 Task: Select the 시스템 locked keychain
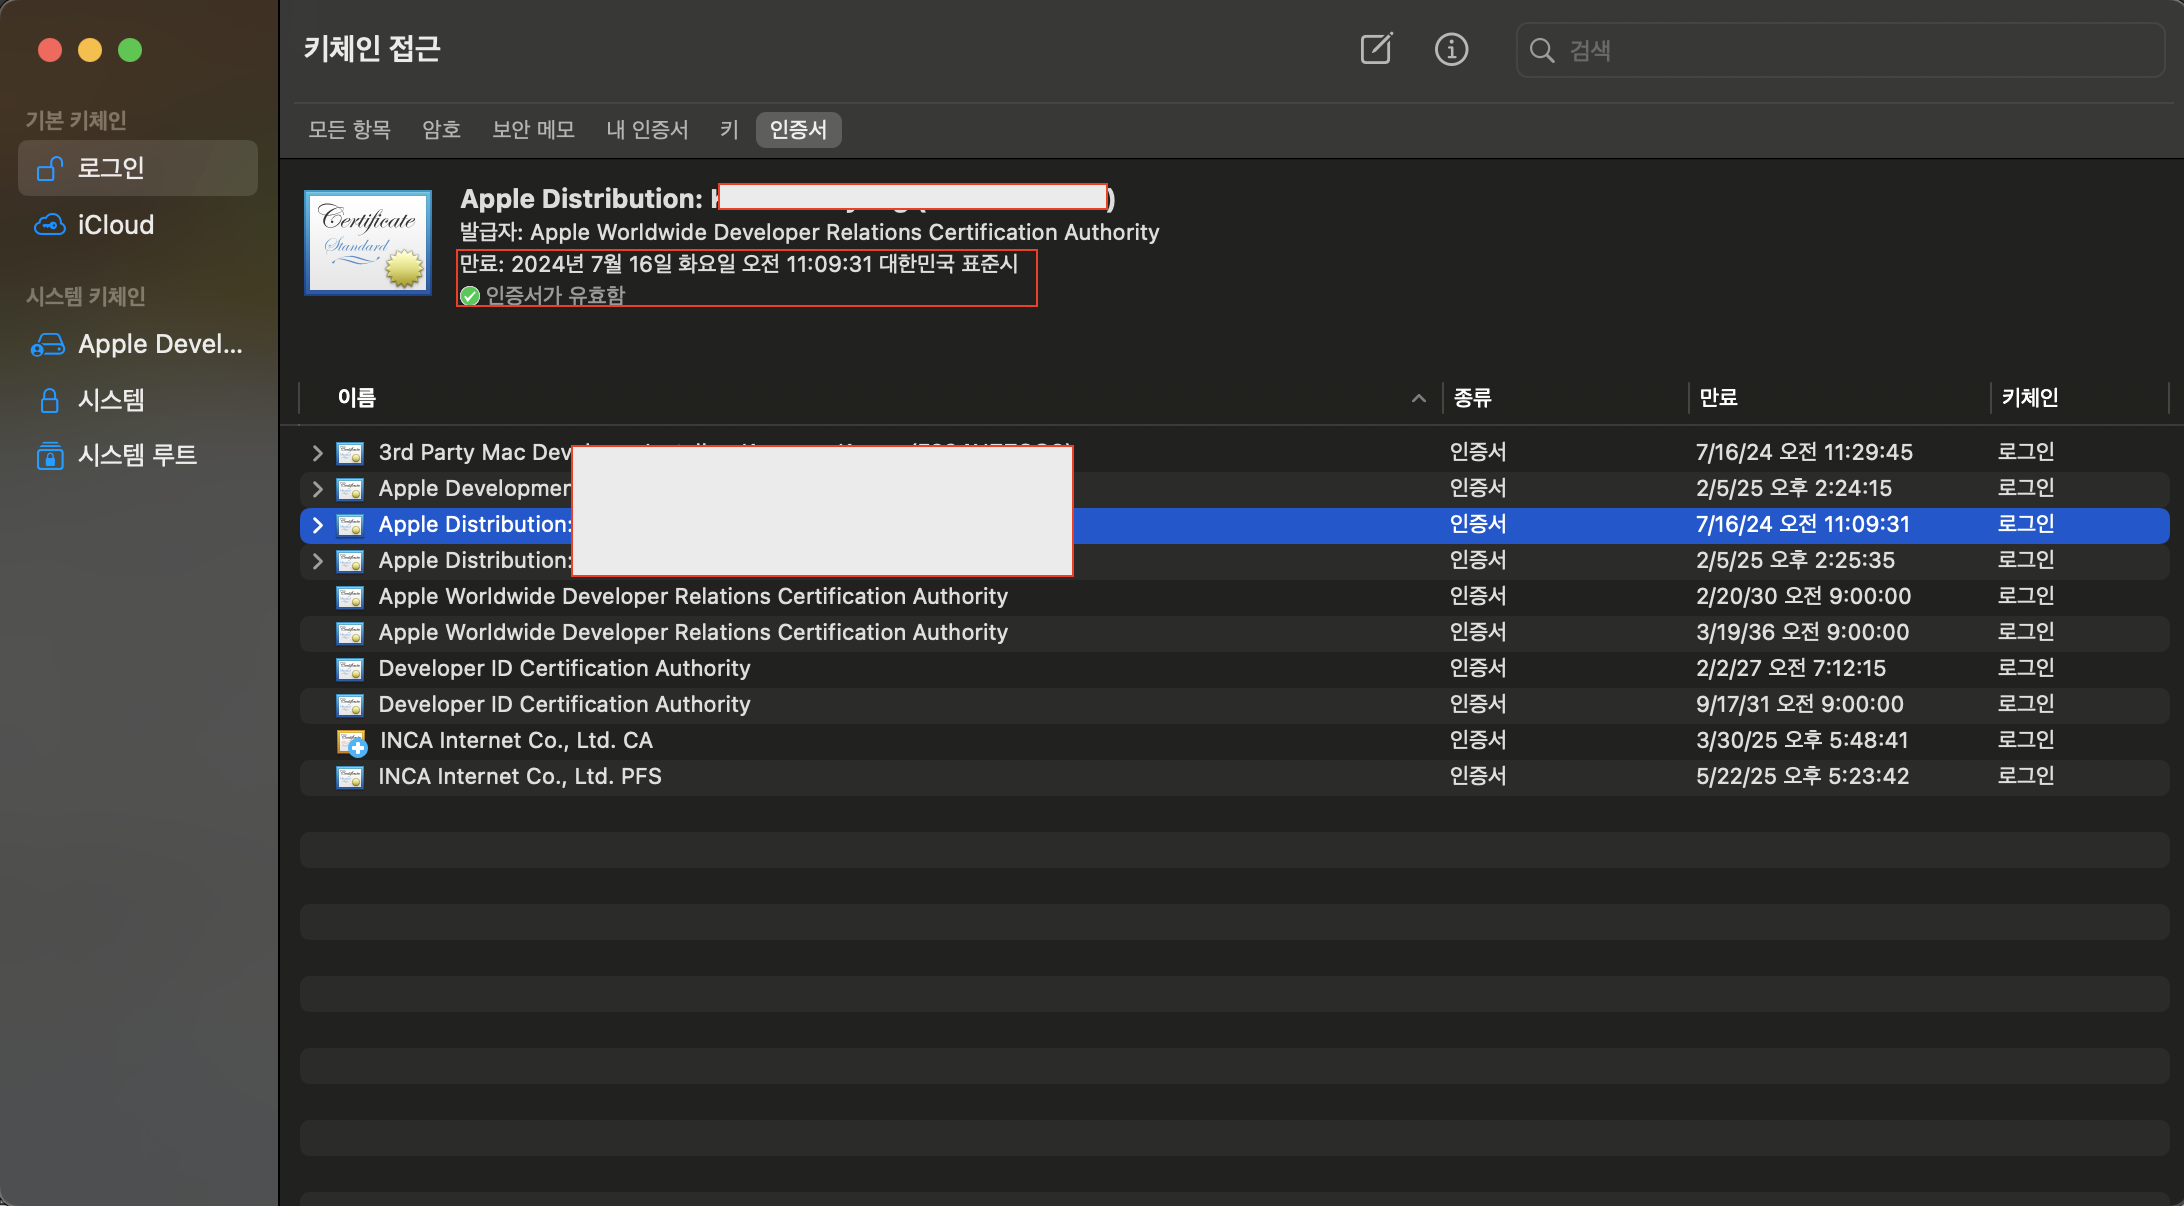click(x=111, y=400)
